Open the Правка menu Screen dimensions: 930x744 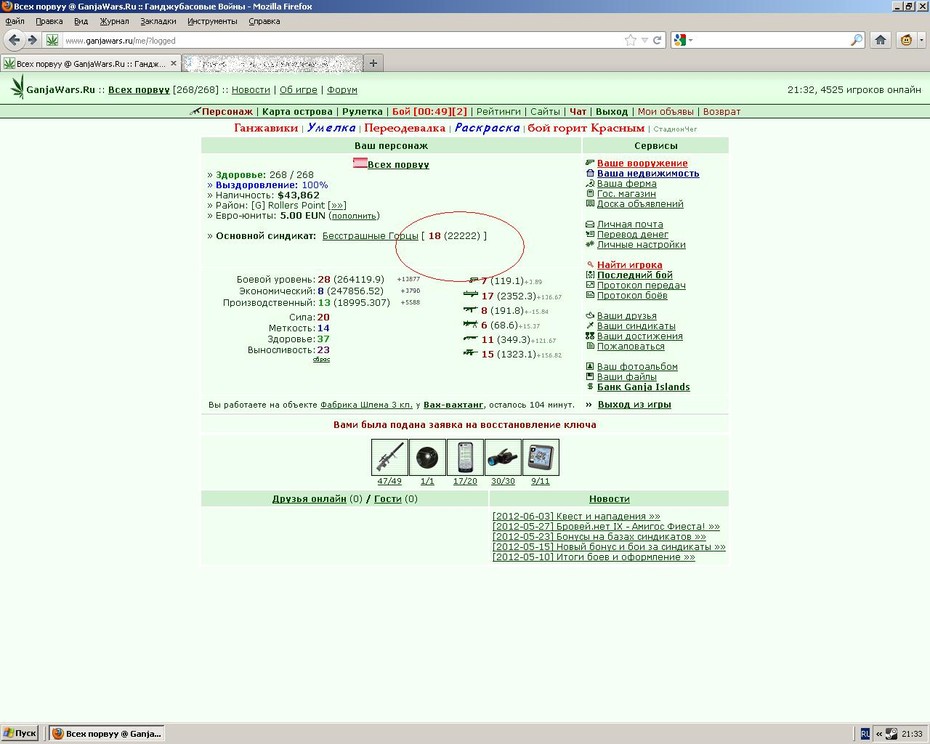pos(49,21)
